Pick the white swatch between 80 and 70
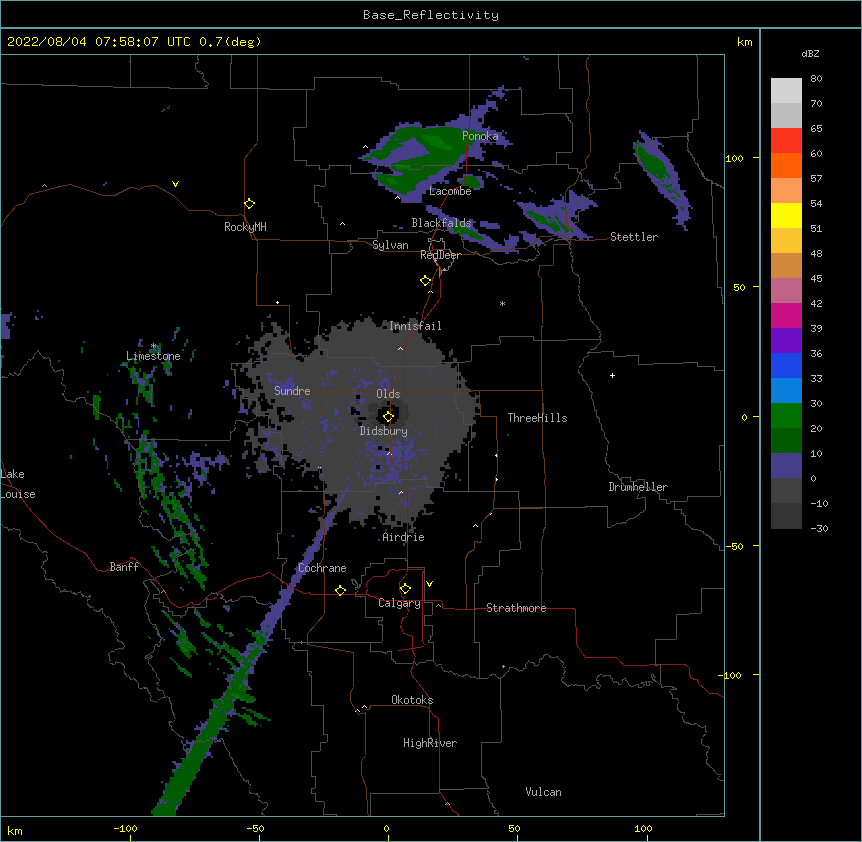 (x=786, y=91)
